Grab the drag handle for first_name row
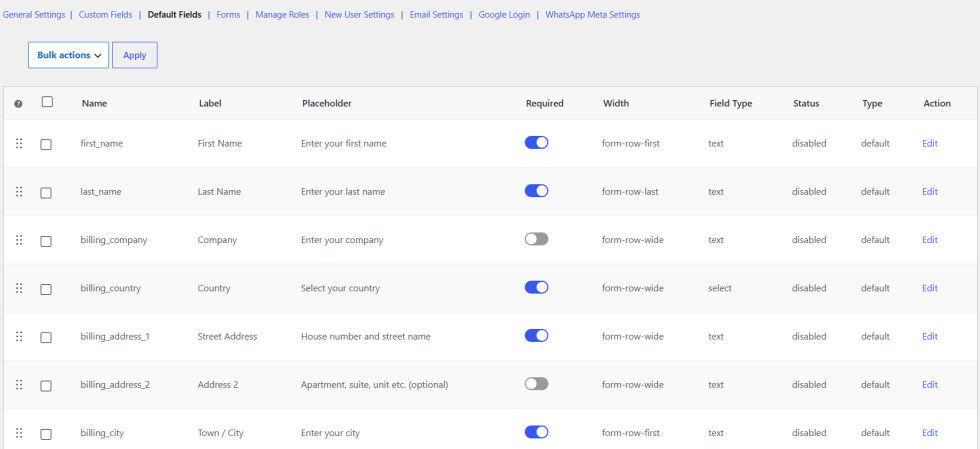The height and width of the screenshot is (449, 980). (x=19, y=143)
